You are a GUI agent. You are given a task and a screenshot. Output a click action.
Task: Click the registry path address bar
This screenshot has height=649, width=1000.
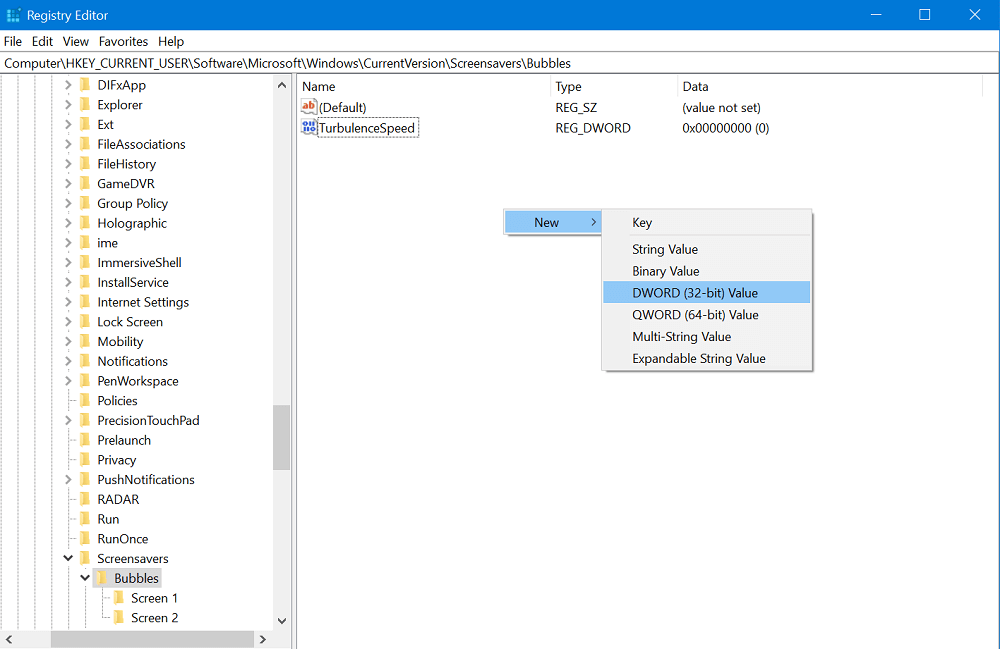[499, 63]
